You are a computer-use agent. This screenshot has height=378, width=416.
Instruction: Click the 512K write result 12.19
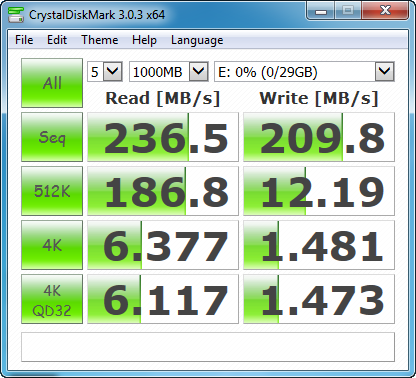[x=319, y=191]
